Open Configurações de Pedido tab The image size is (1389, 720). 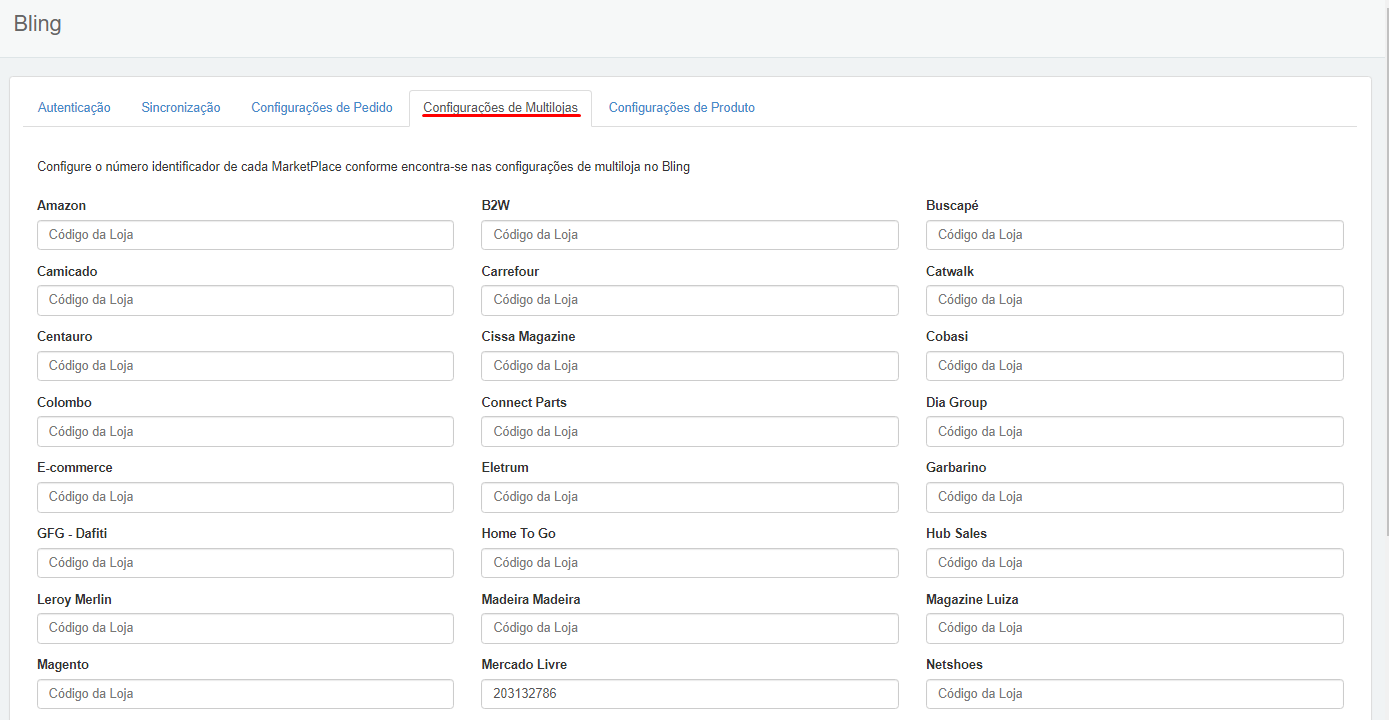(x=322, y=107)
